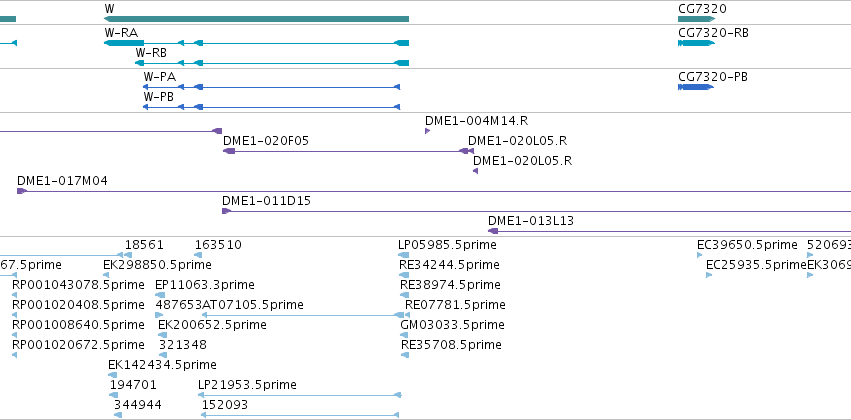Screen dimensions: 851x420
Task: Select the W-PA protein feature
Action: coord(271,87)
